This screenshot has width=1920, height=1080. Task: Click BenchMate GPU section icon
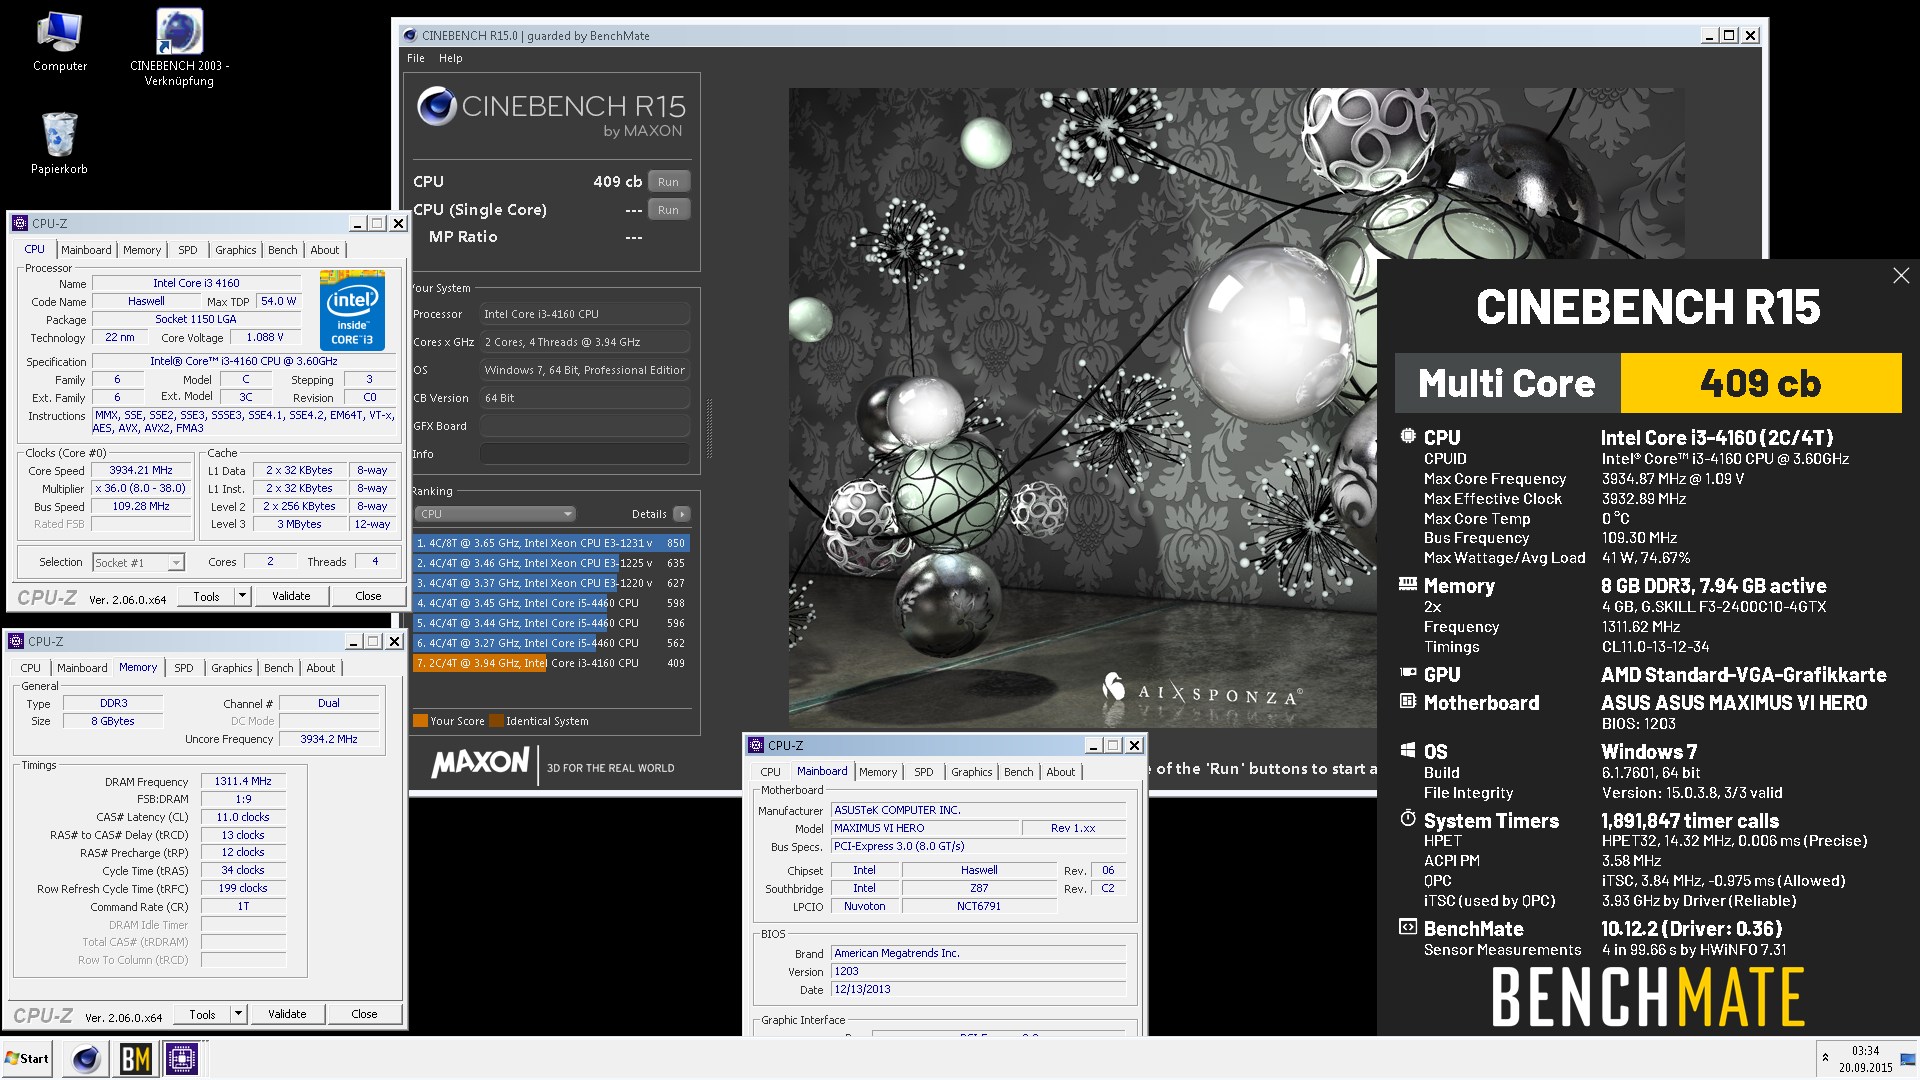coord(1408,673)
